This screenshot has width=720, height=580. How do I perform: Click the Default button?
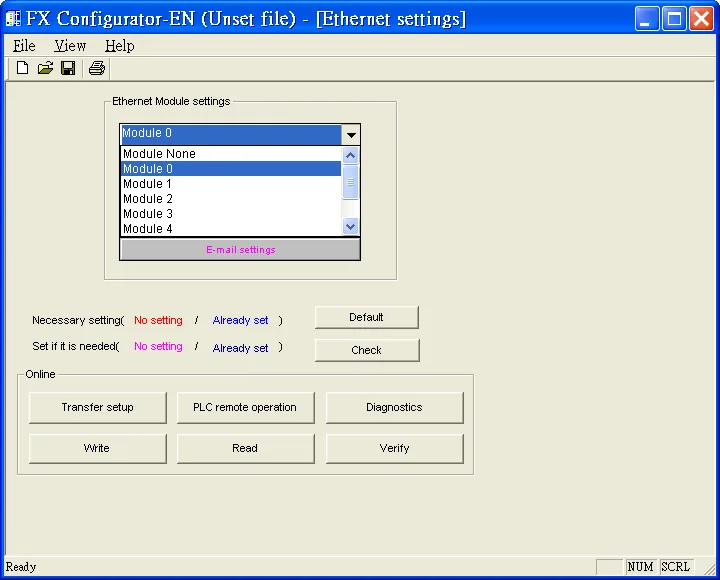[366, 317]
